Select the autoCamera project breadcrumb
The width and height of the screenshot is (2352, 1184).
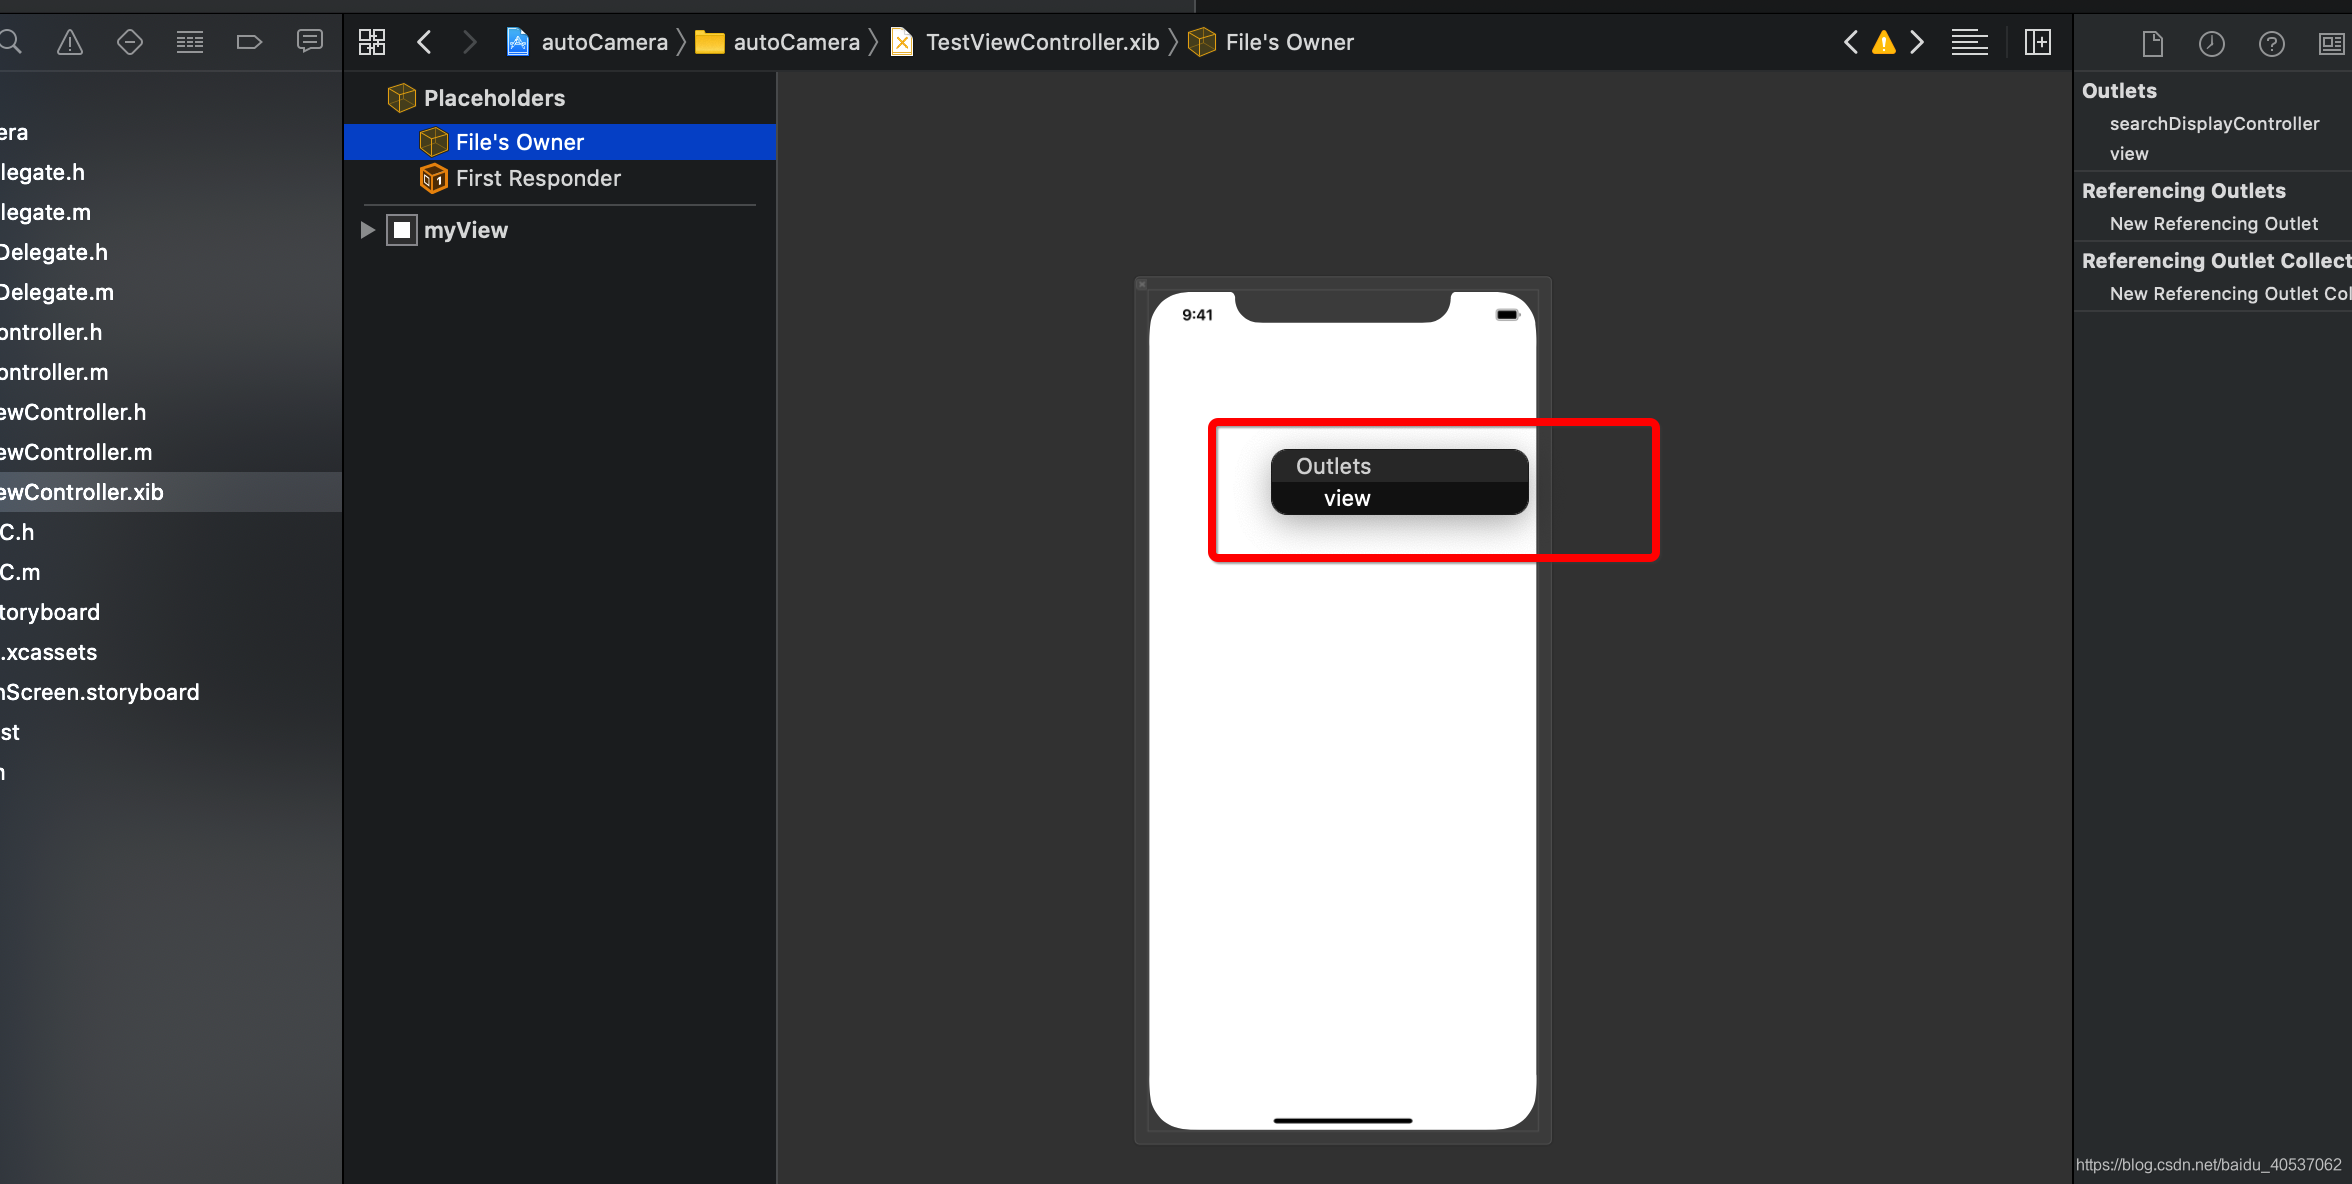click(587, 42)
